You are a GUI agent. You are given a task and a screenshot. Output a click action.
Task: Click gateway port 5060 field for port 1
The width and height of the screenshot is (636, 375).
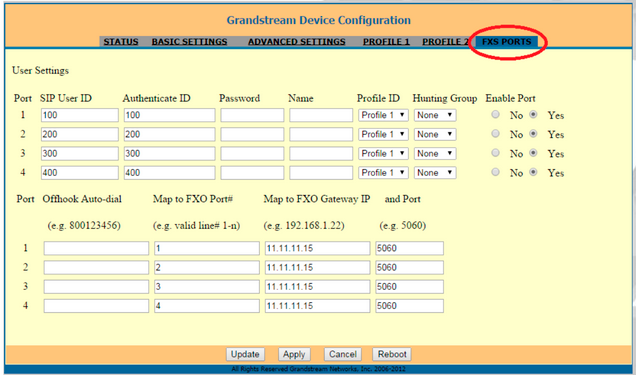[409, 248]
